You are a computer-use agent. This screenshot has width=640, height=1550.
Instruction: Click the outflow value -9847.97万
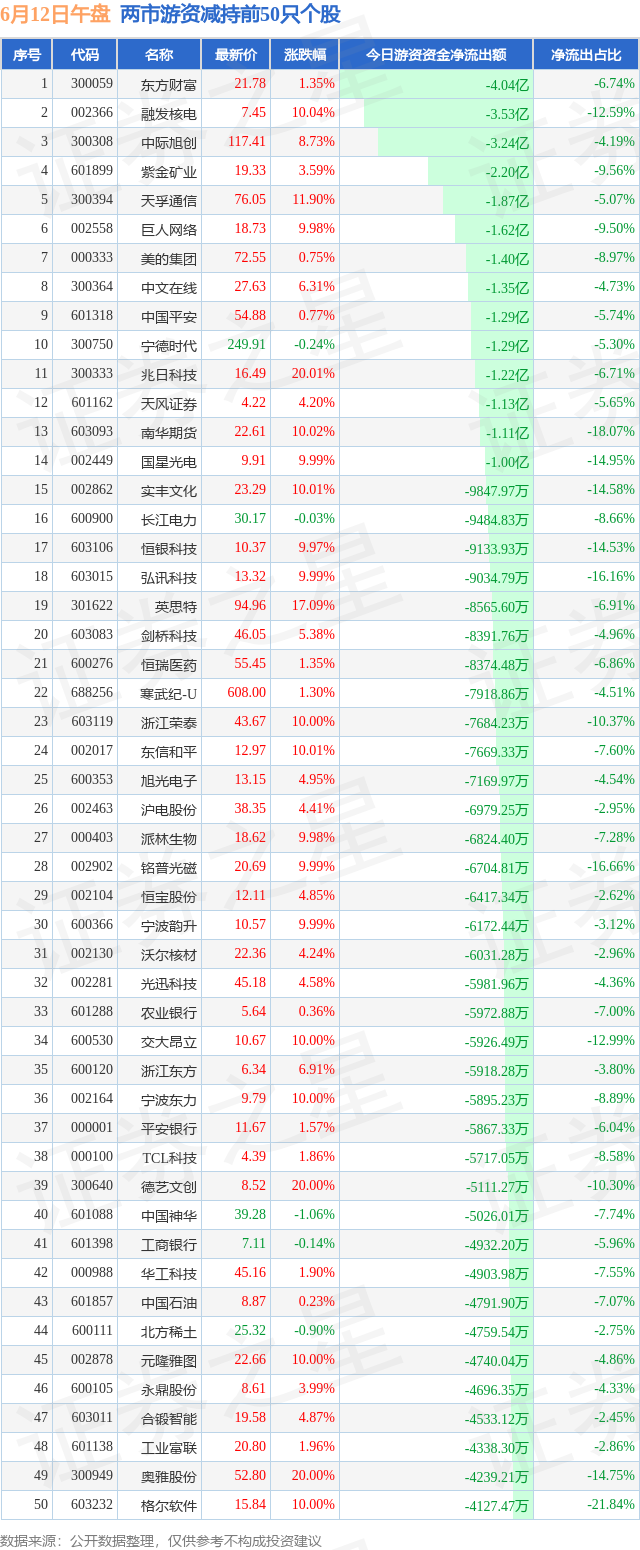coord(496,491)
